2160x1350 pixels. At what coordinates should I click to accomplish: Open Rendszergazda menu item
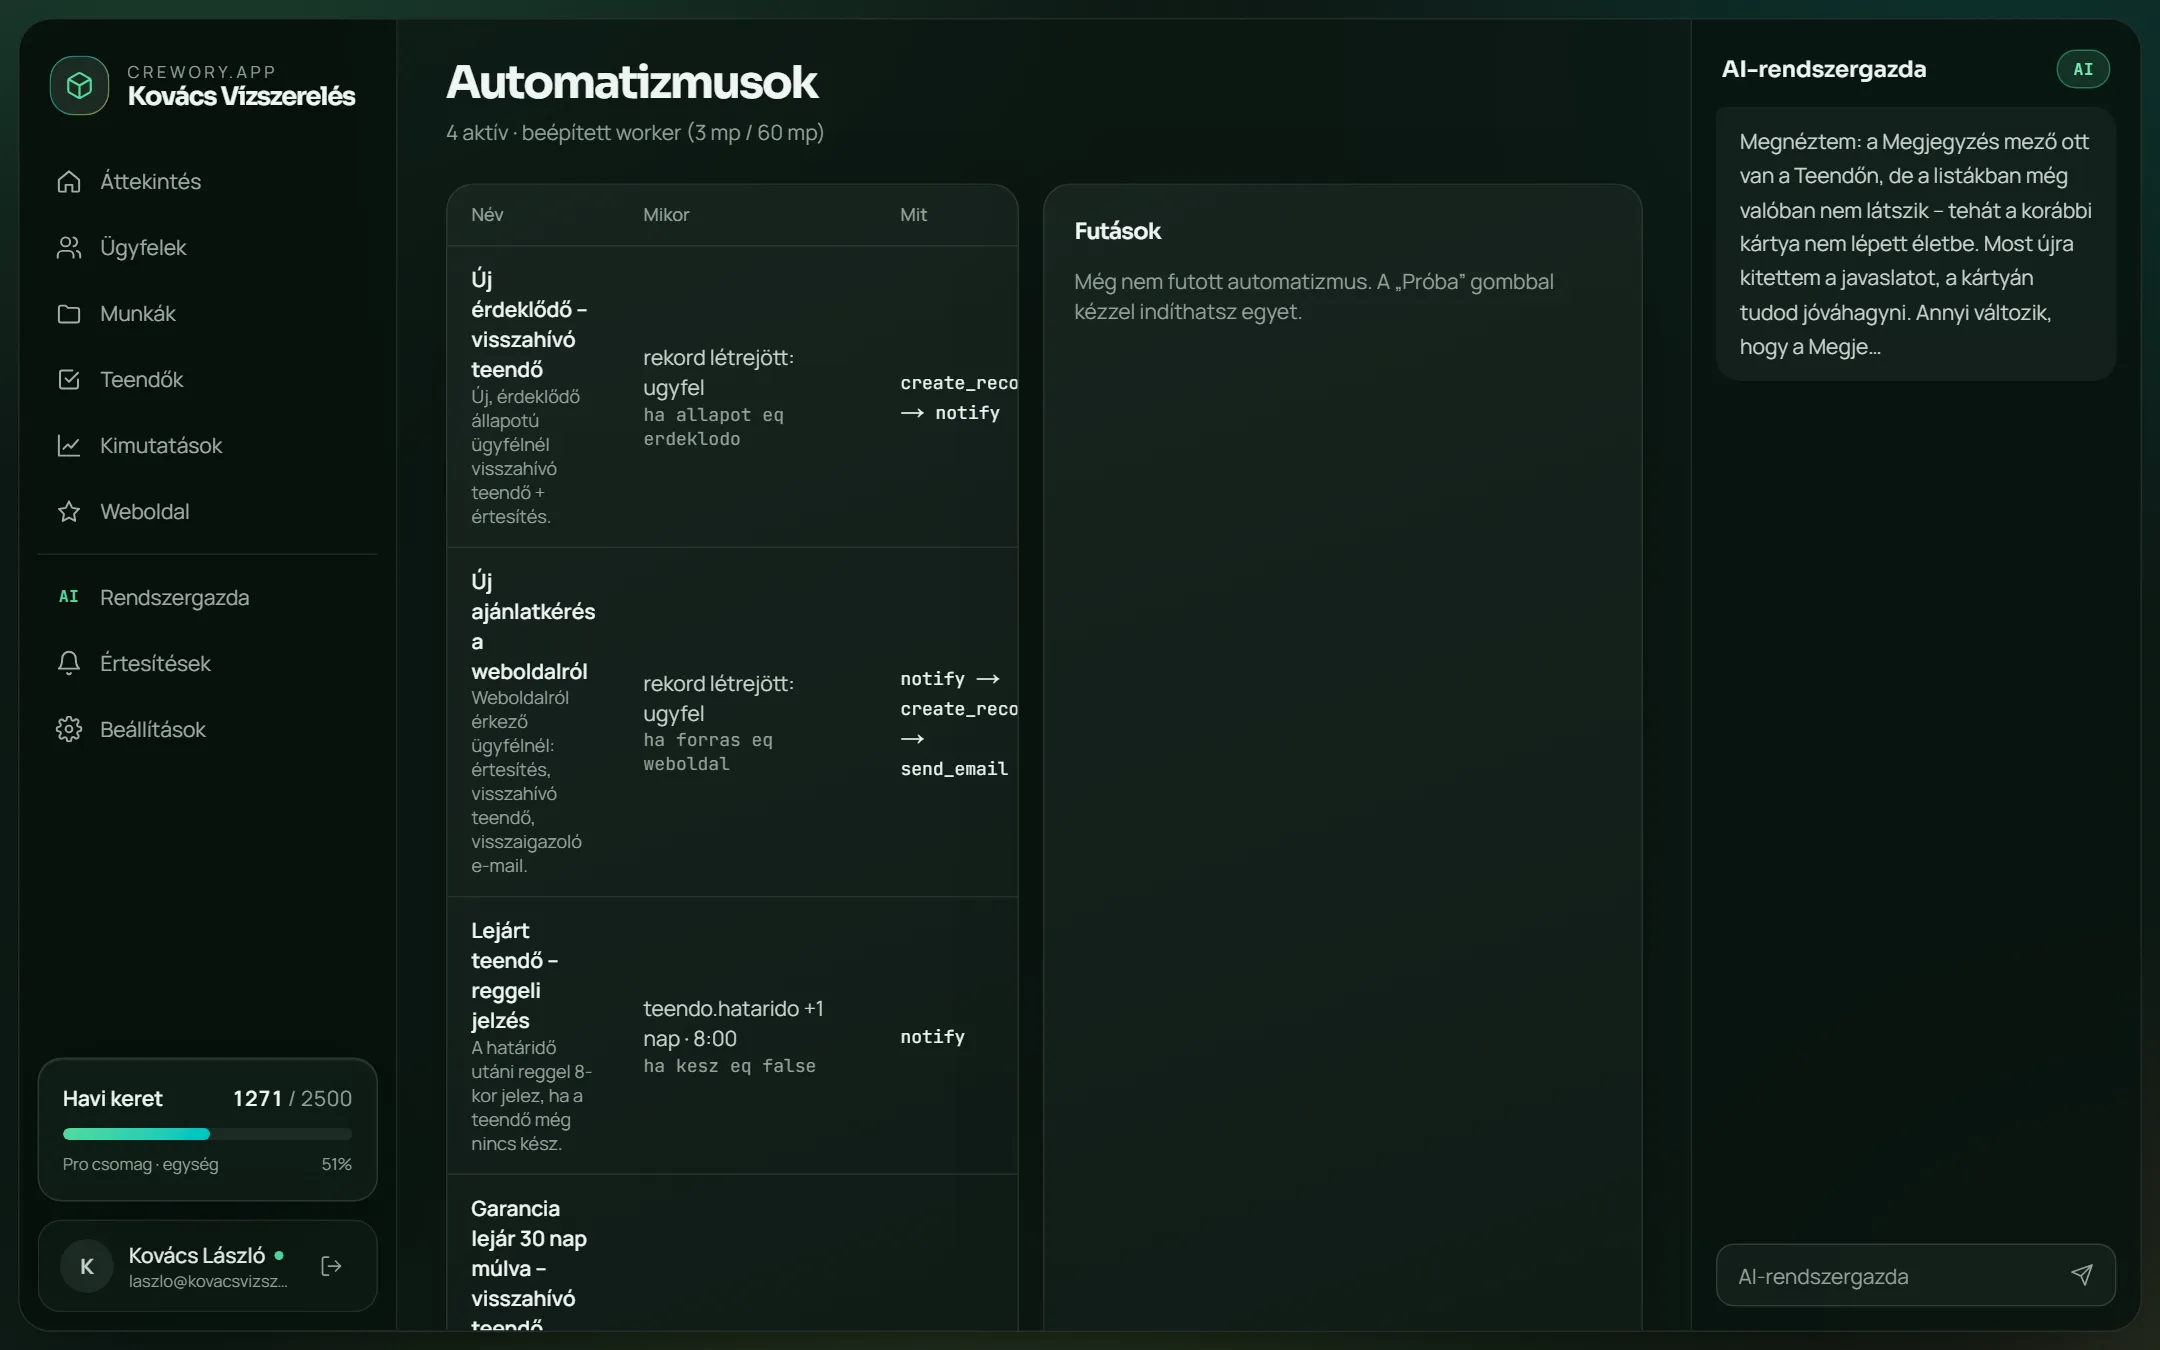tap(208, 598)
